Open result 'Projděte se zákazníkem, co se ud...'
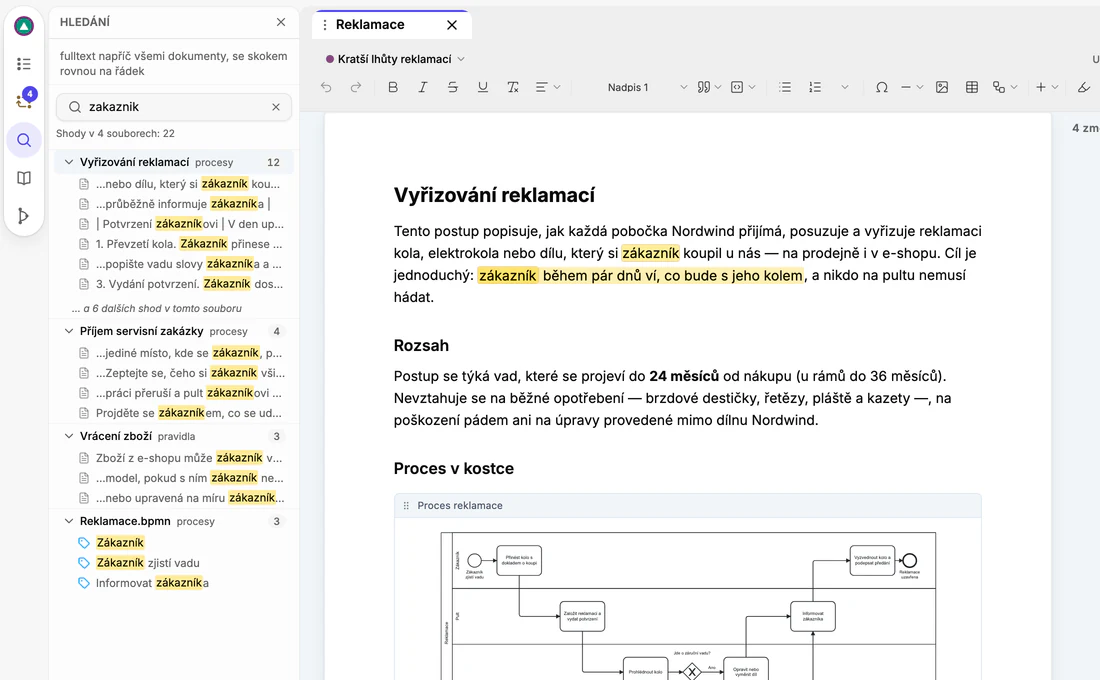 [x=180, y=413]
